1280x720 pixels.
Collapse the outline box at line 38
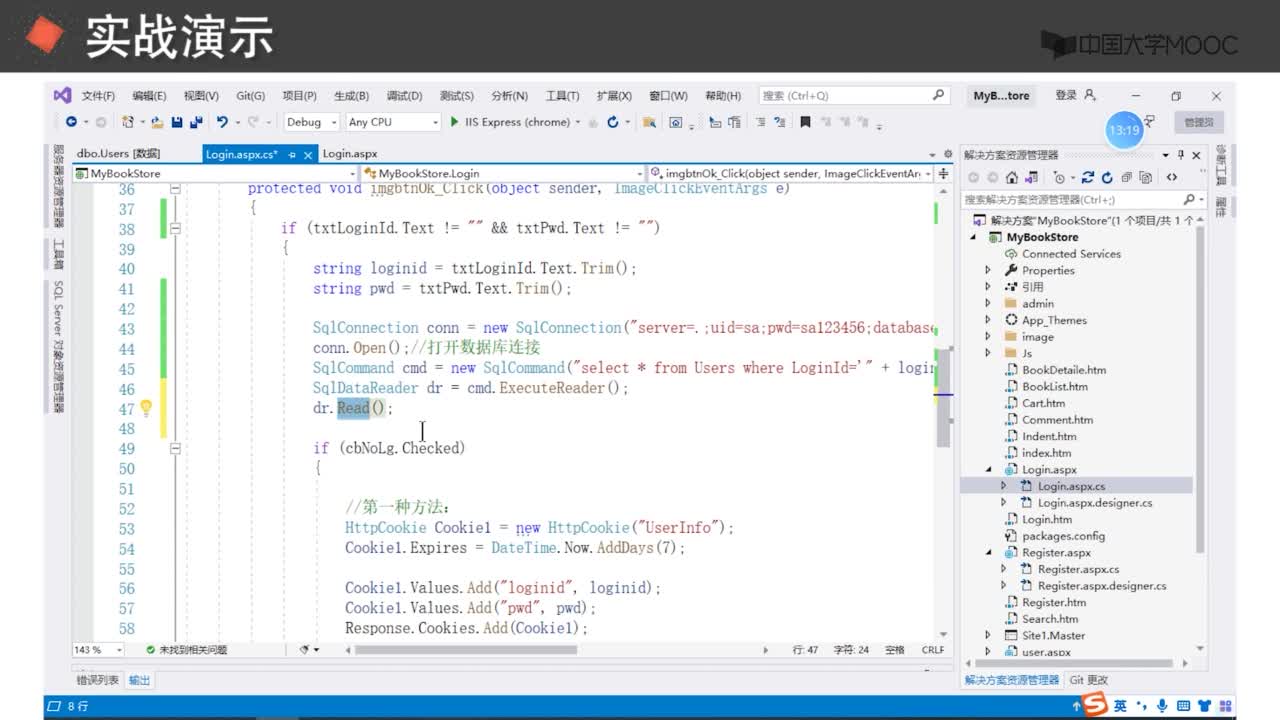pyautogui.click(x=176, y=228)
